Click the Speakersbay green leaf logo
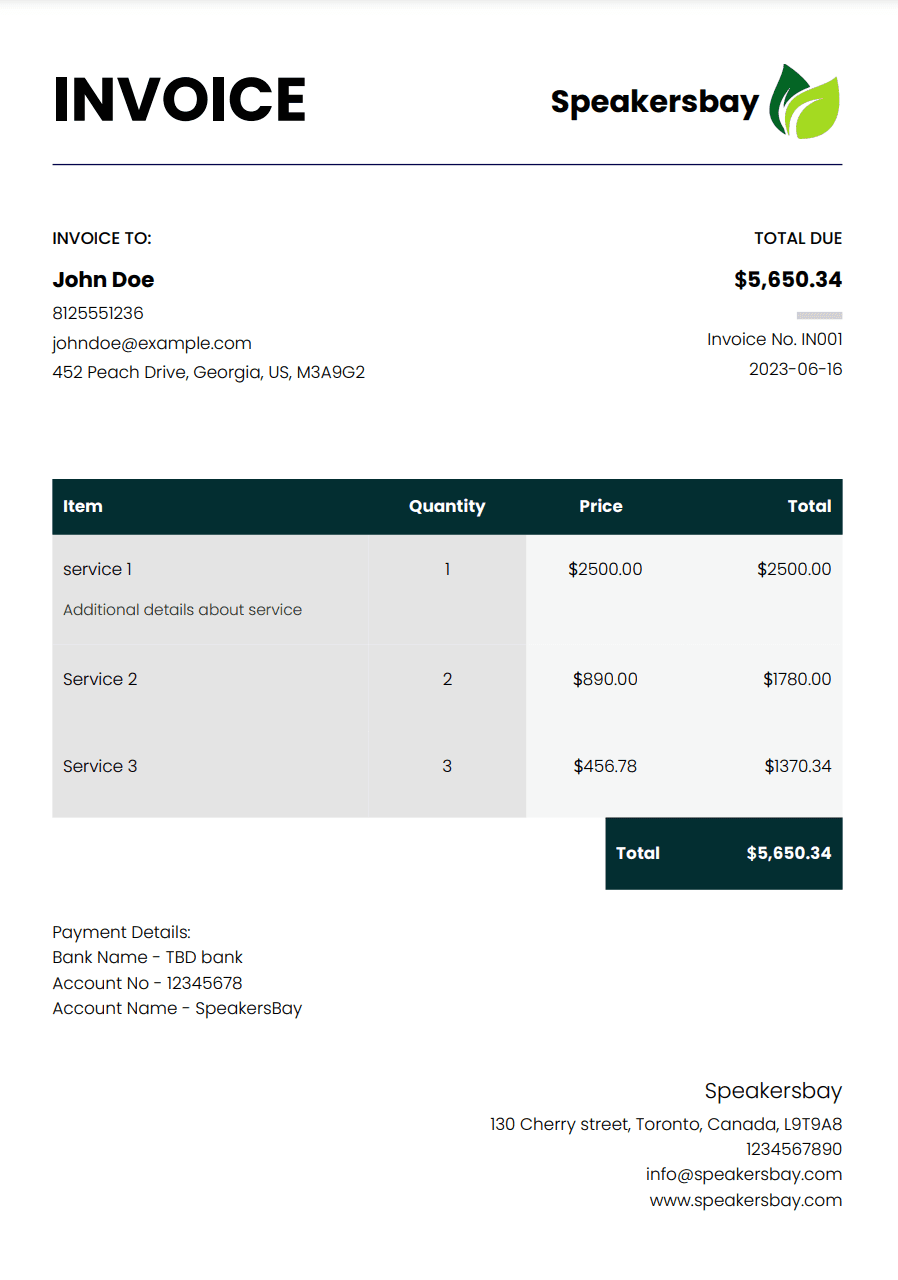The height and width of the screenshot is (1280, 898). tap(804, 101)
